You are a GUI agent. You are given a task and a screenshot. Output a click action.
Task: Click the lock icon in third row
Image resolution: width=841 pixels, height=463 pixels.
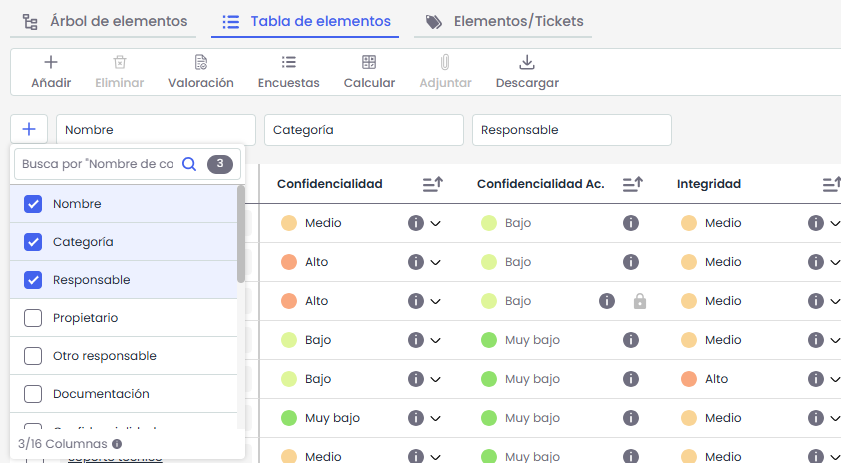pyautogui.click(x=640, y=301)
